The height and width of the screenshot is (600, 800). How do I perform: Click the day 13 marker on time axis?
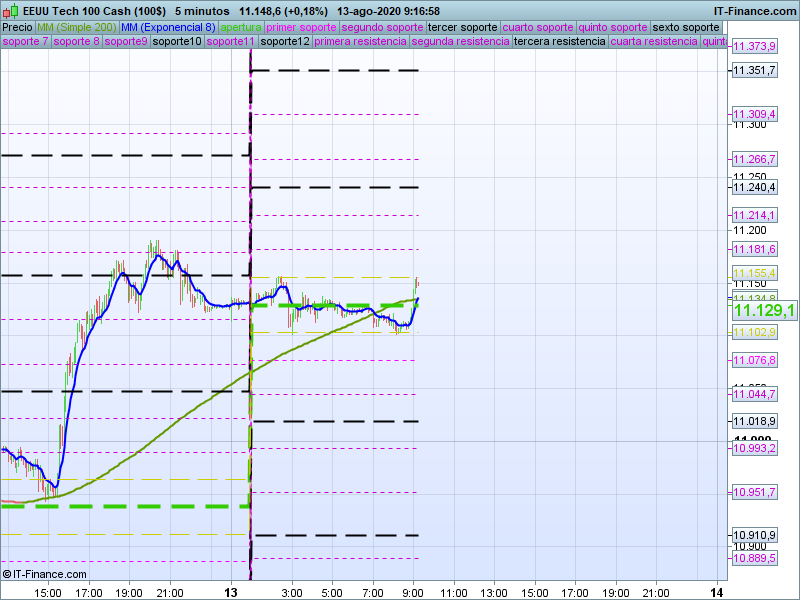pos(233,592)
